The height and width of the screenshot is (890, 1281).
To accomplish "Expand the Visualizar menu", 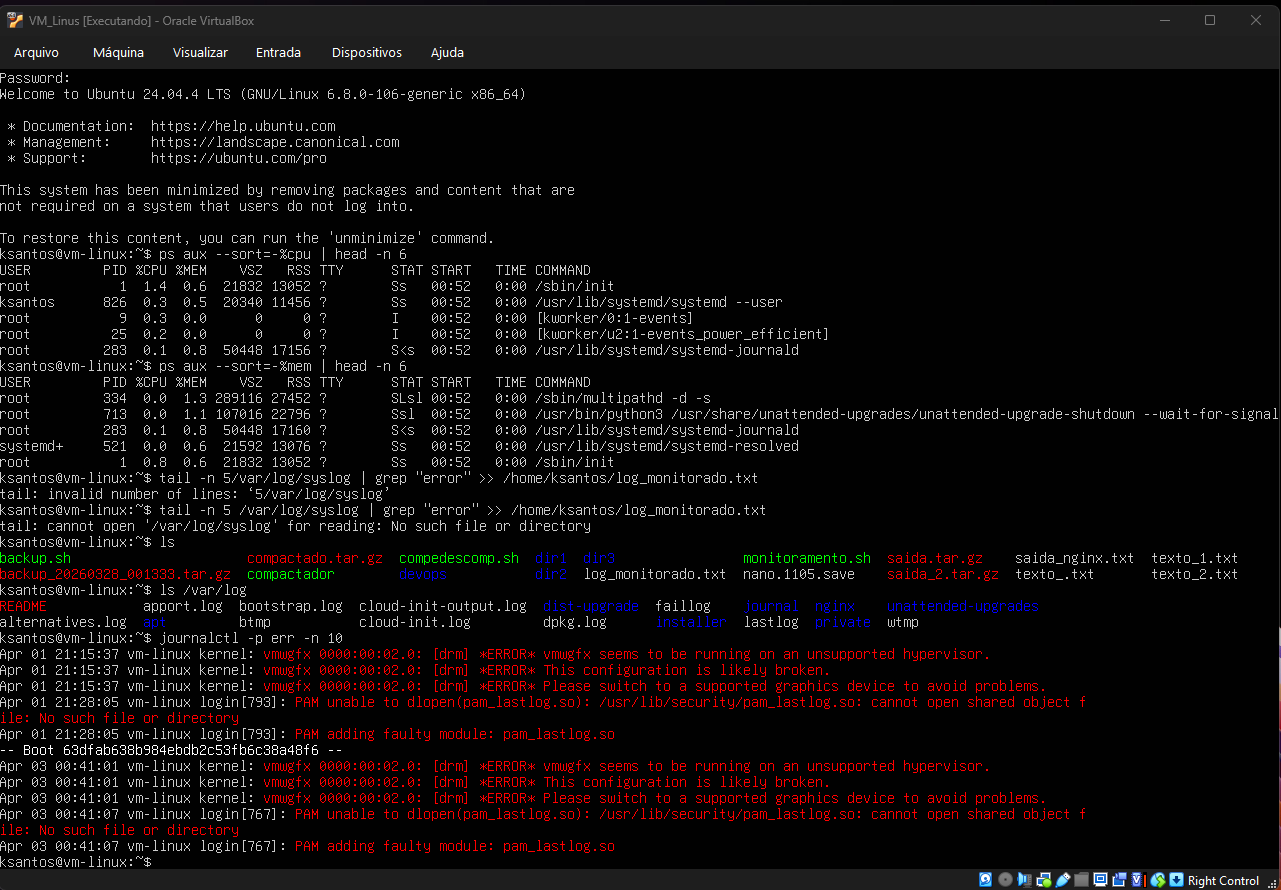I will click(x=200, y=52).
